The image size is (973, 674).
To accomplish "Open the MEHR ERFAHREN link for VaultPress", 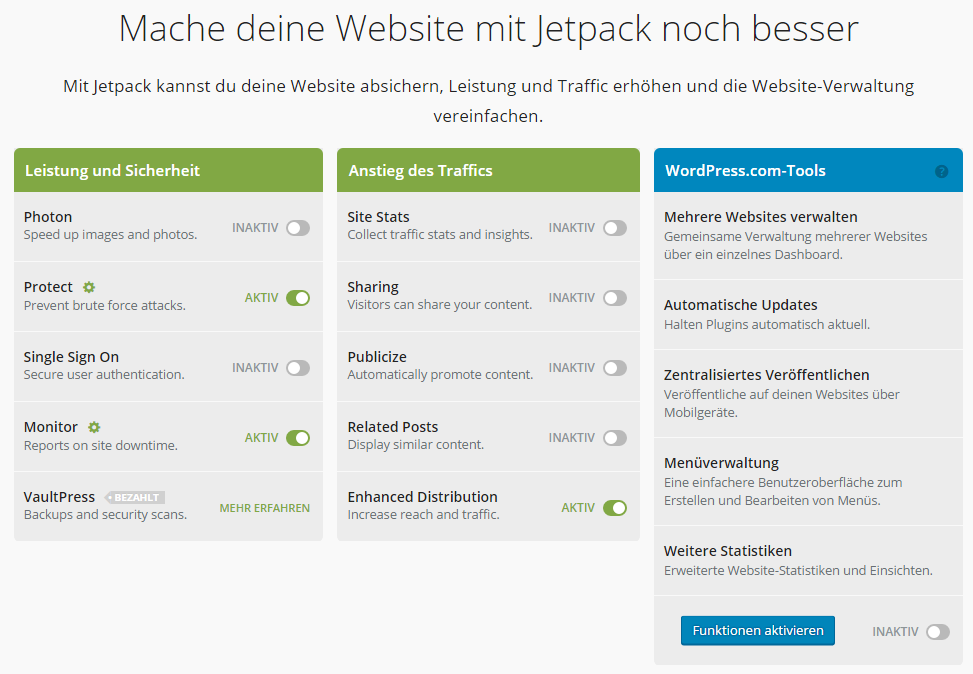I will pos(264,508).
